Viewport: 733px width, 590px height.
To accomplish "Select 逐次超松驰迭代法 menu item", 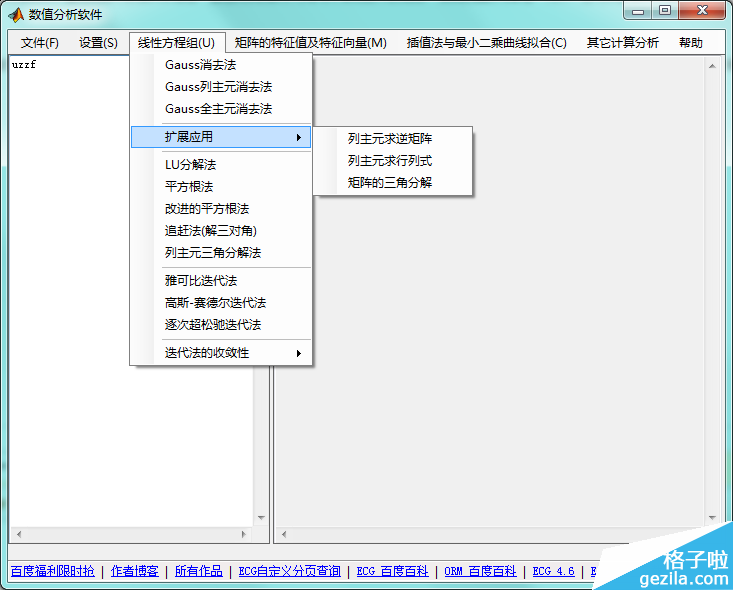I will (212, 325).
